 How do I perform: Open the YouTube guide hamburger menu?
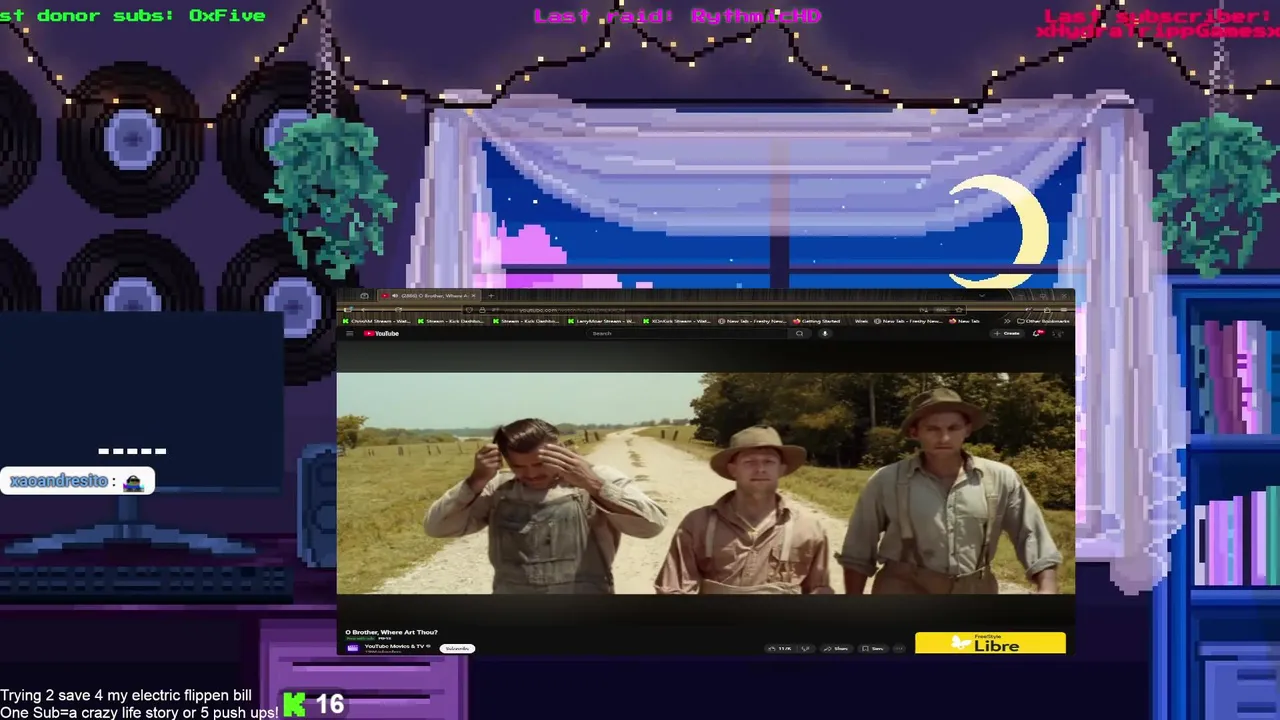pyautogui.click(x=350, y=333)
